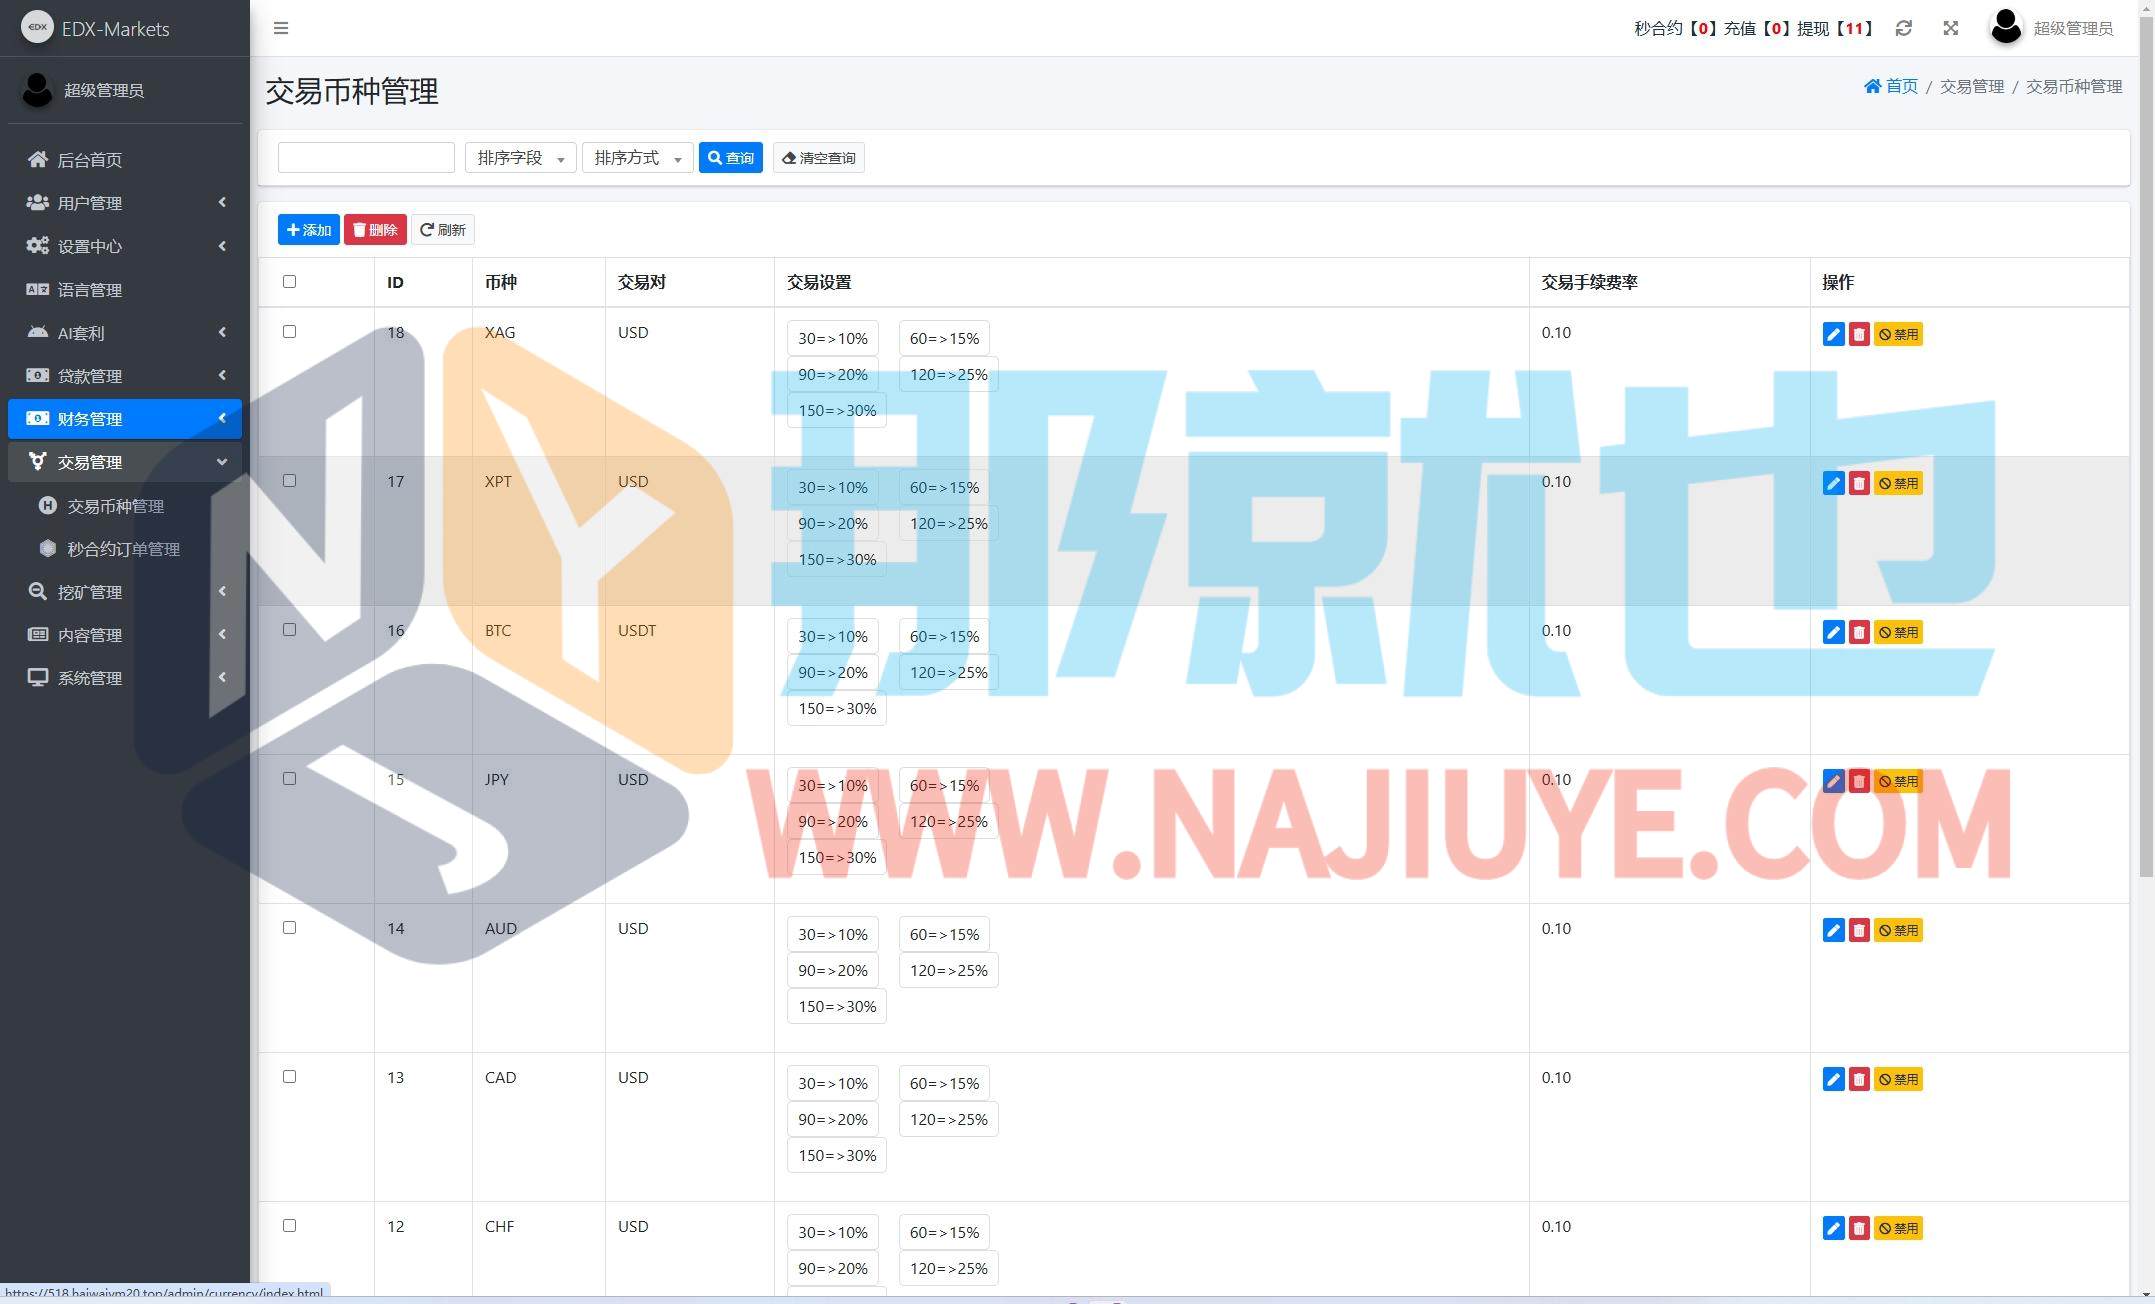
Task: Tick checkbox for JPY row
Action: click(x=289, y=778)
